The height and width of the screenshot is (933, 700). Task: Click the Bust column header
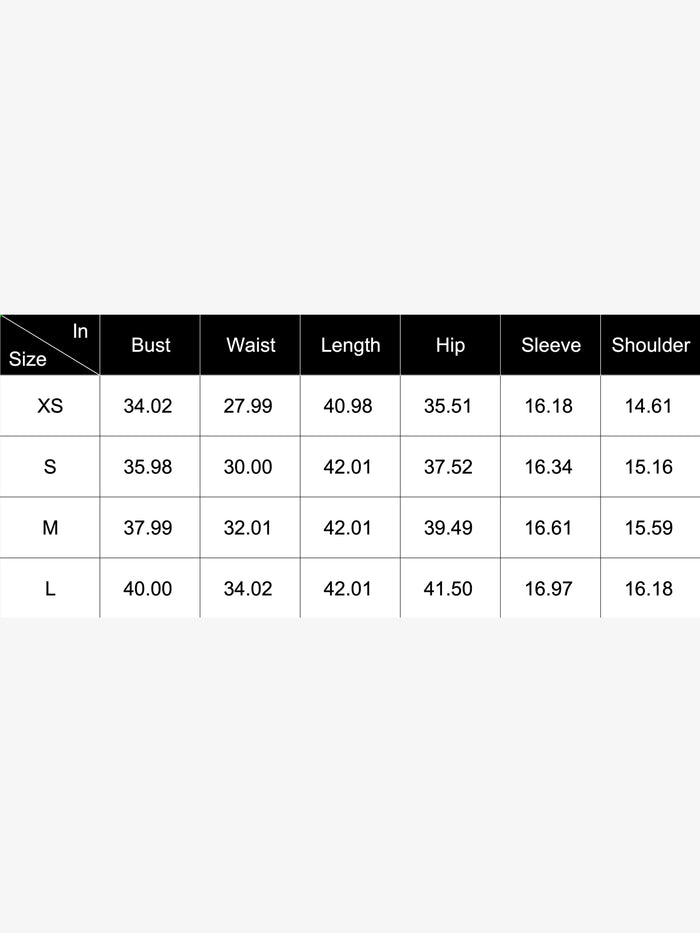pos(151,345)
